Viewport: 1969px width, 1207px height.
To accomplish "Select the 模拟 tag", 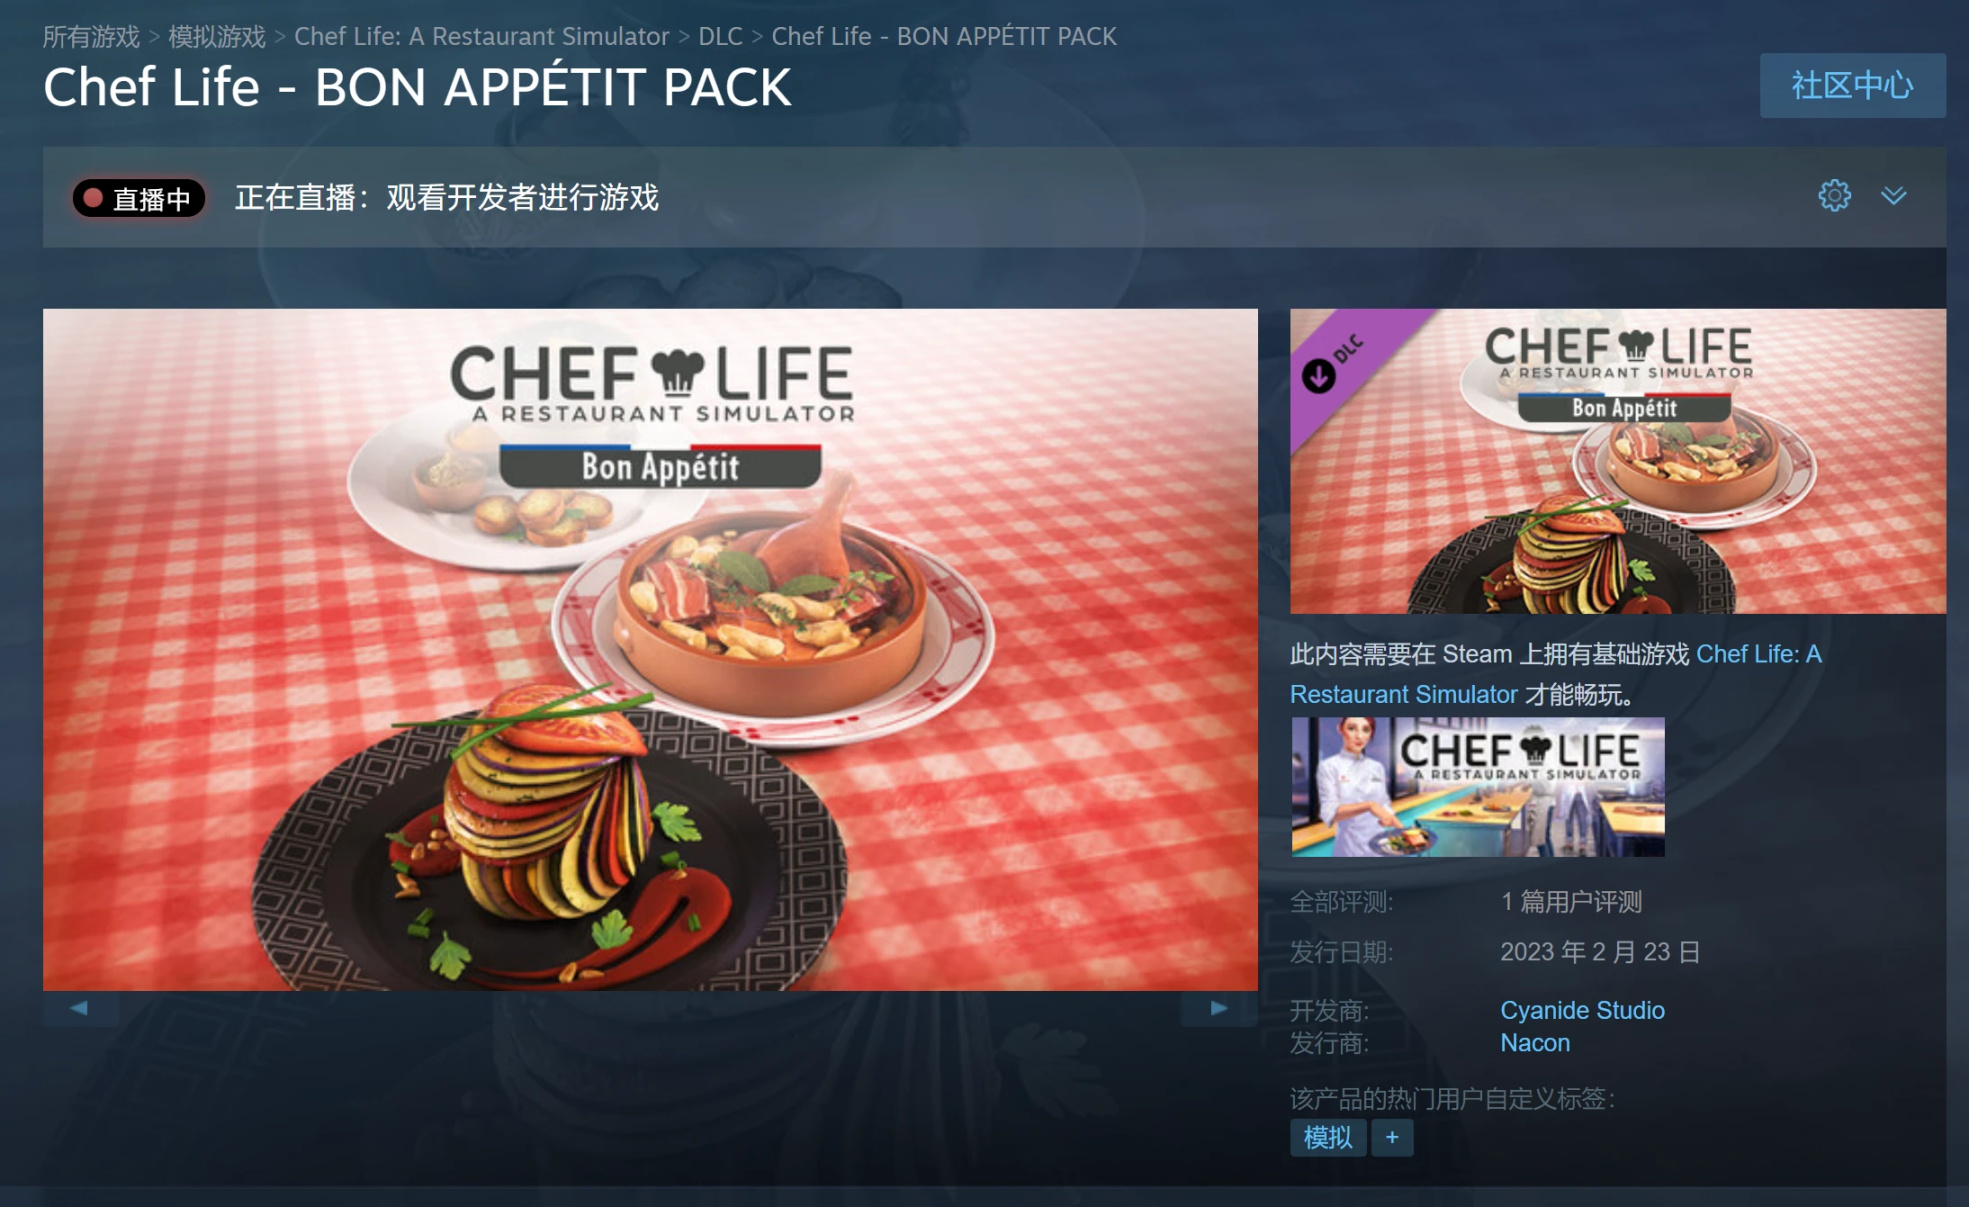I will click(x=1328, y=1137).
